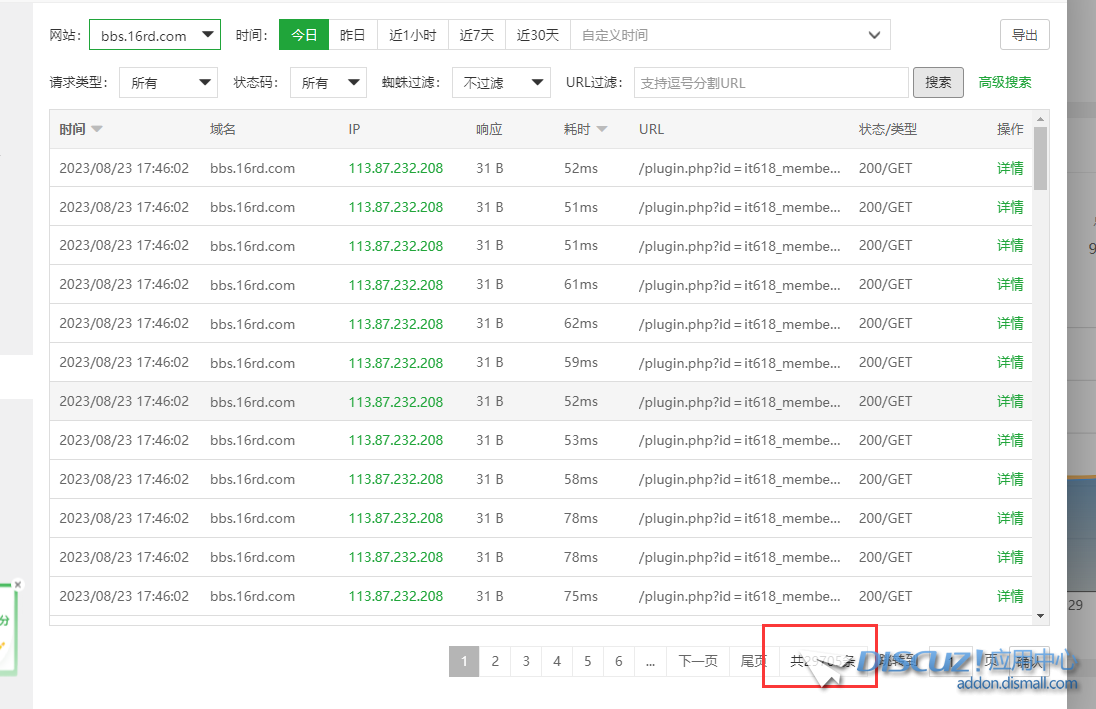The height and width of the screenshot is (709, 1096).
Task: Click inside the URL过滤 filter input field
Action: [770, 82]
